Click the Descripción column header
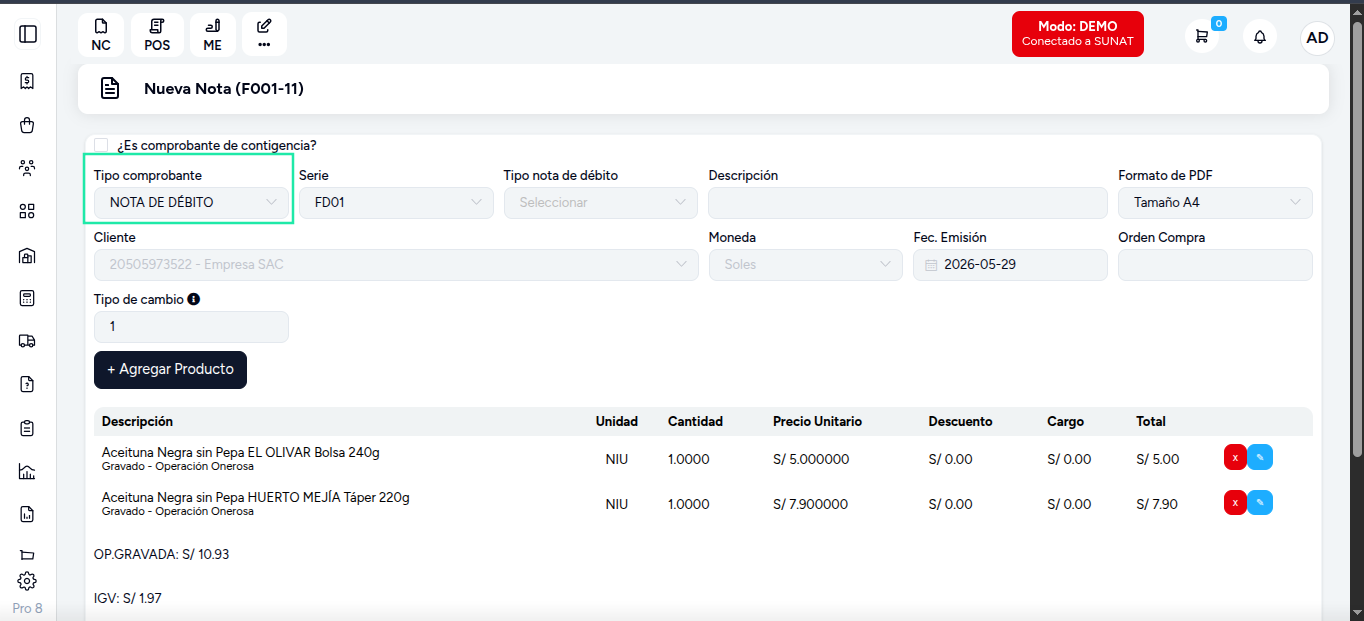 click(x=137, y=422)
